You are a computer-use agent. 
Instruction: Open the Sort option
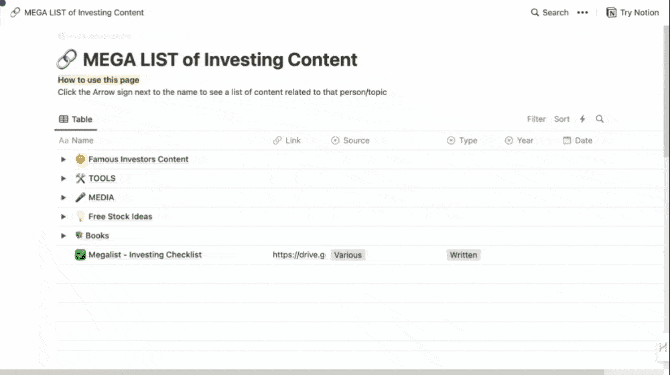click(561, 119)
